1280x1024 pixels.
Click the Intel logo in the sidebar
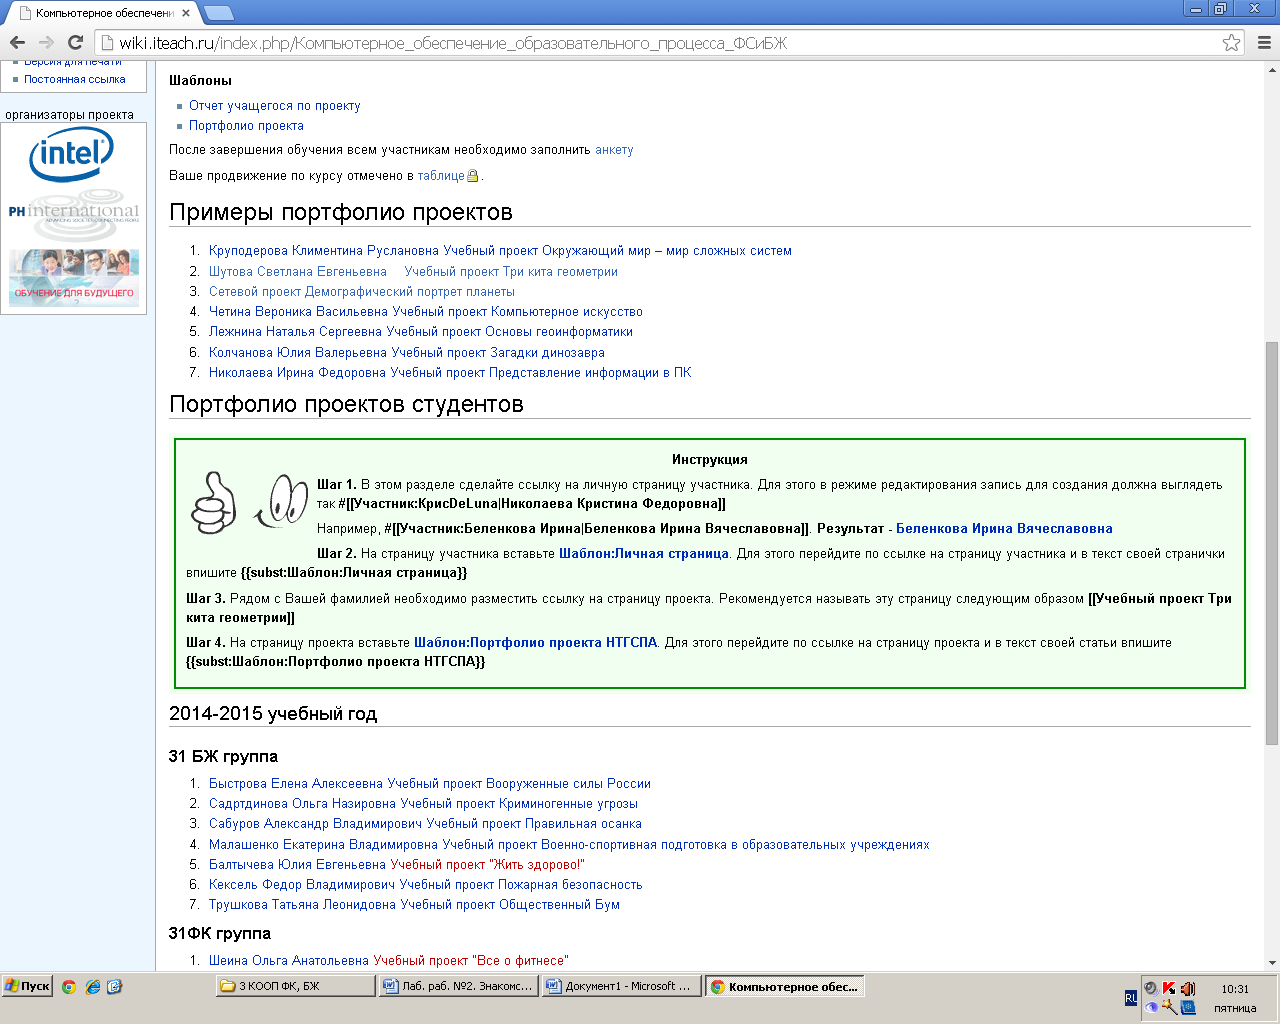(x=72, y=156)
